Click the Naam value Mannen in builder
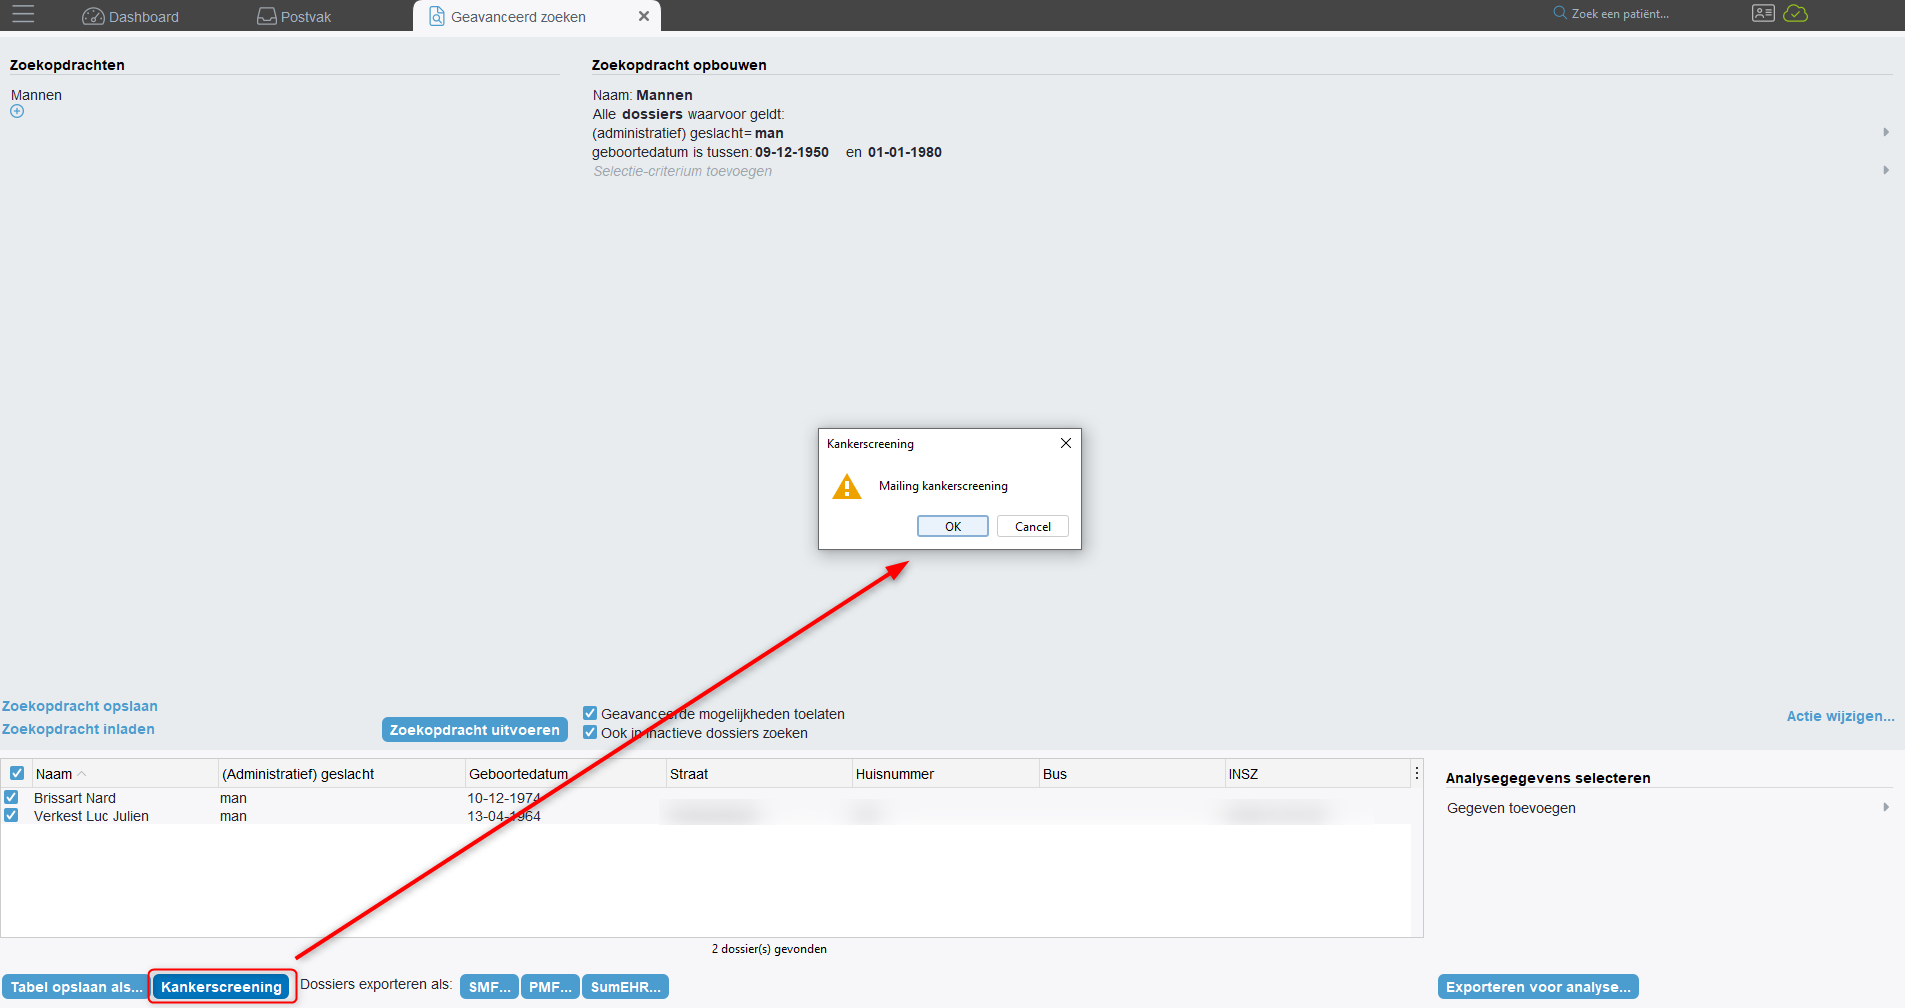This screenshot has width=1905, height=1008. click(x=664, y=95)
